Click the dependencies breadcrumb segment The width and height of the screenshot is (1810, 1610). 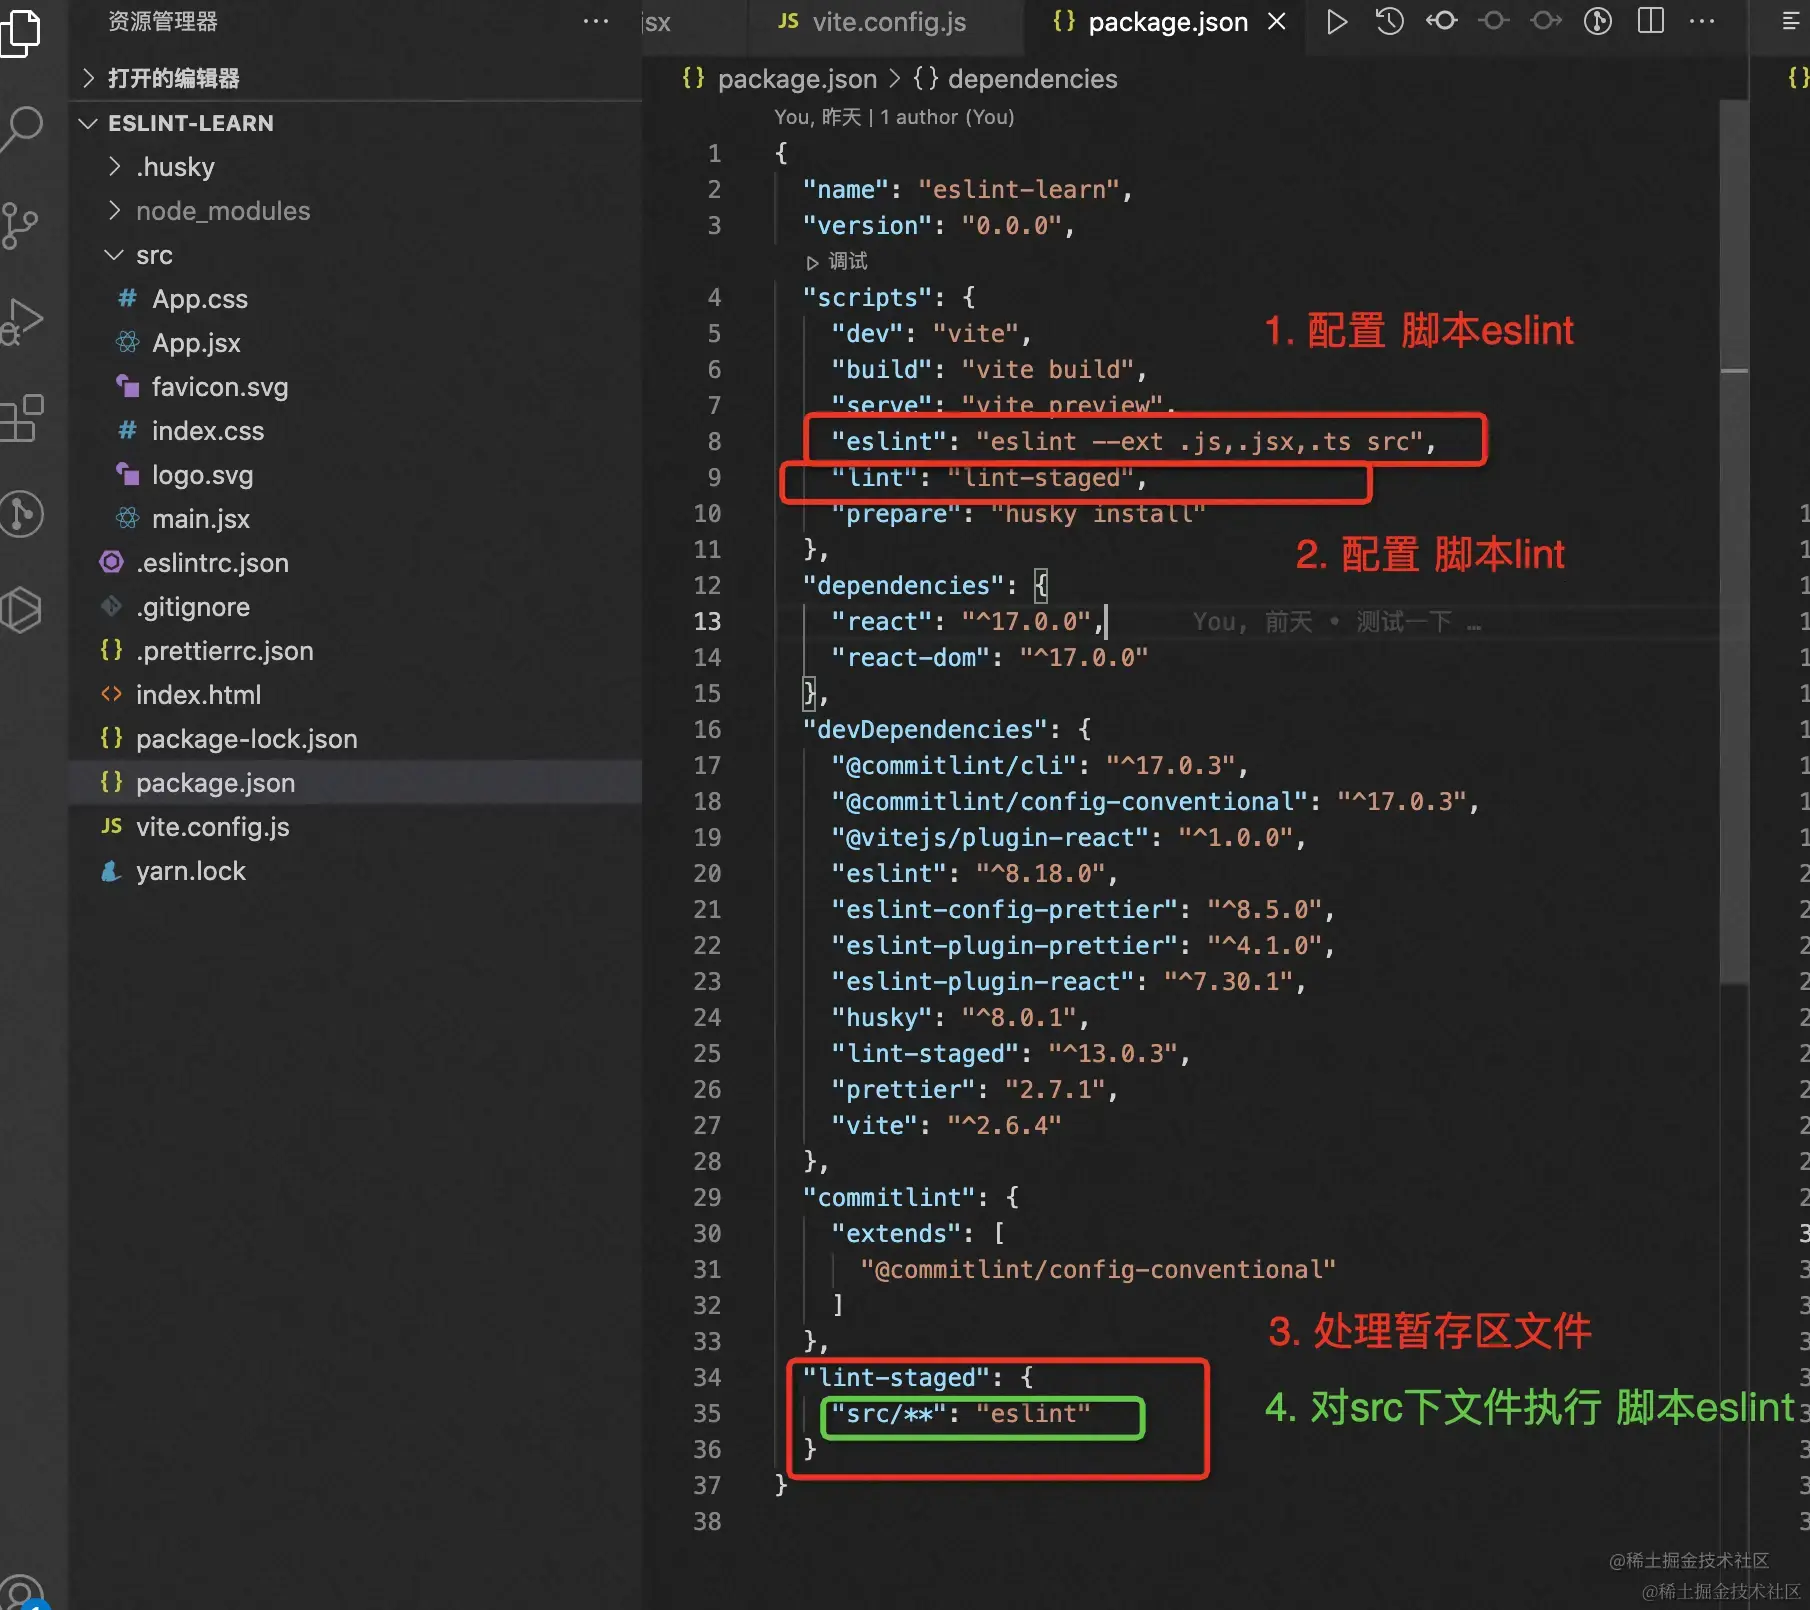[1016, 79]
